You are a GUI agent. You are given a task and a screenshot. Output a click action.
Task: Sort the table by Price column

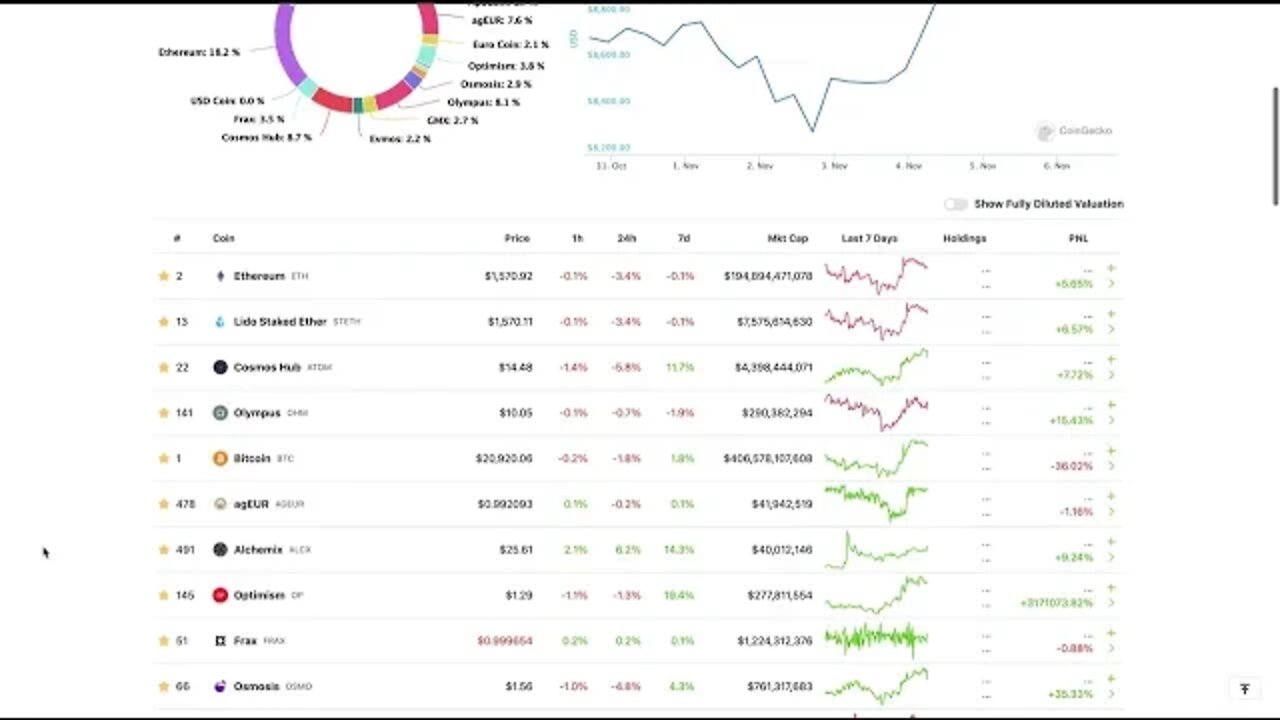(517, 239)
